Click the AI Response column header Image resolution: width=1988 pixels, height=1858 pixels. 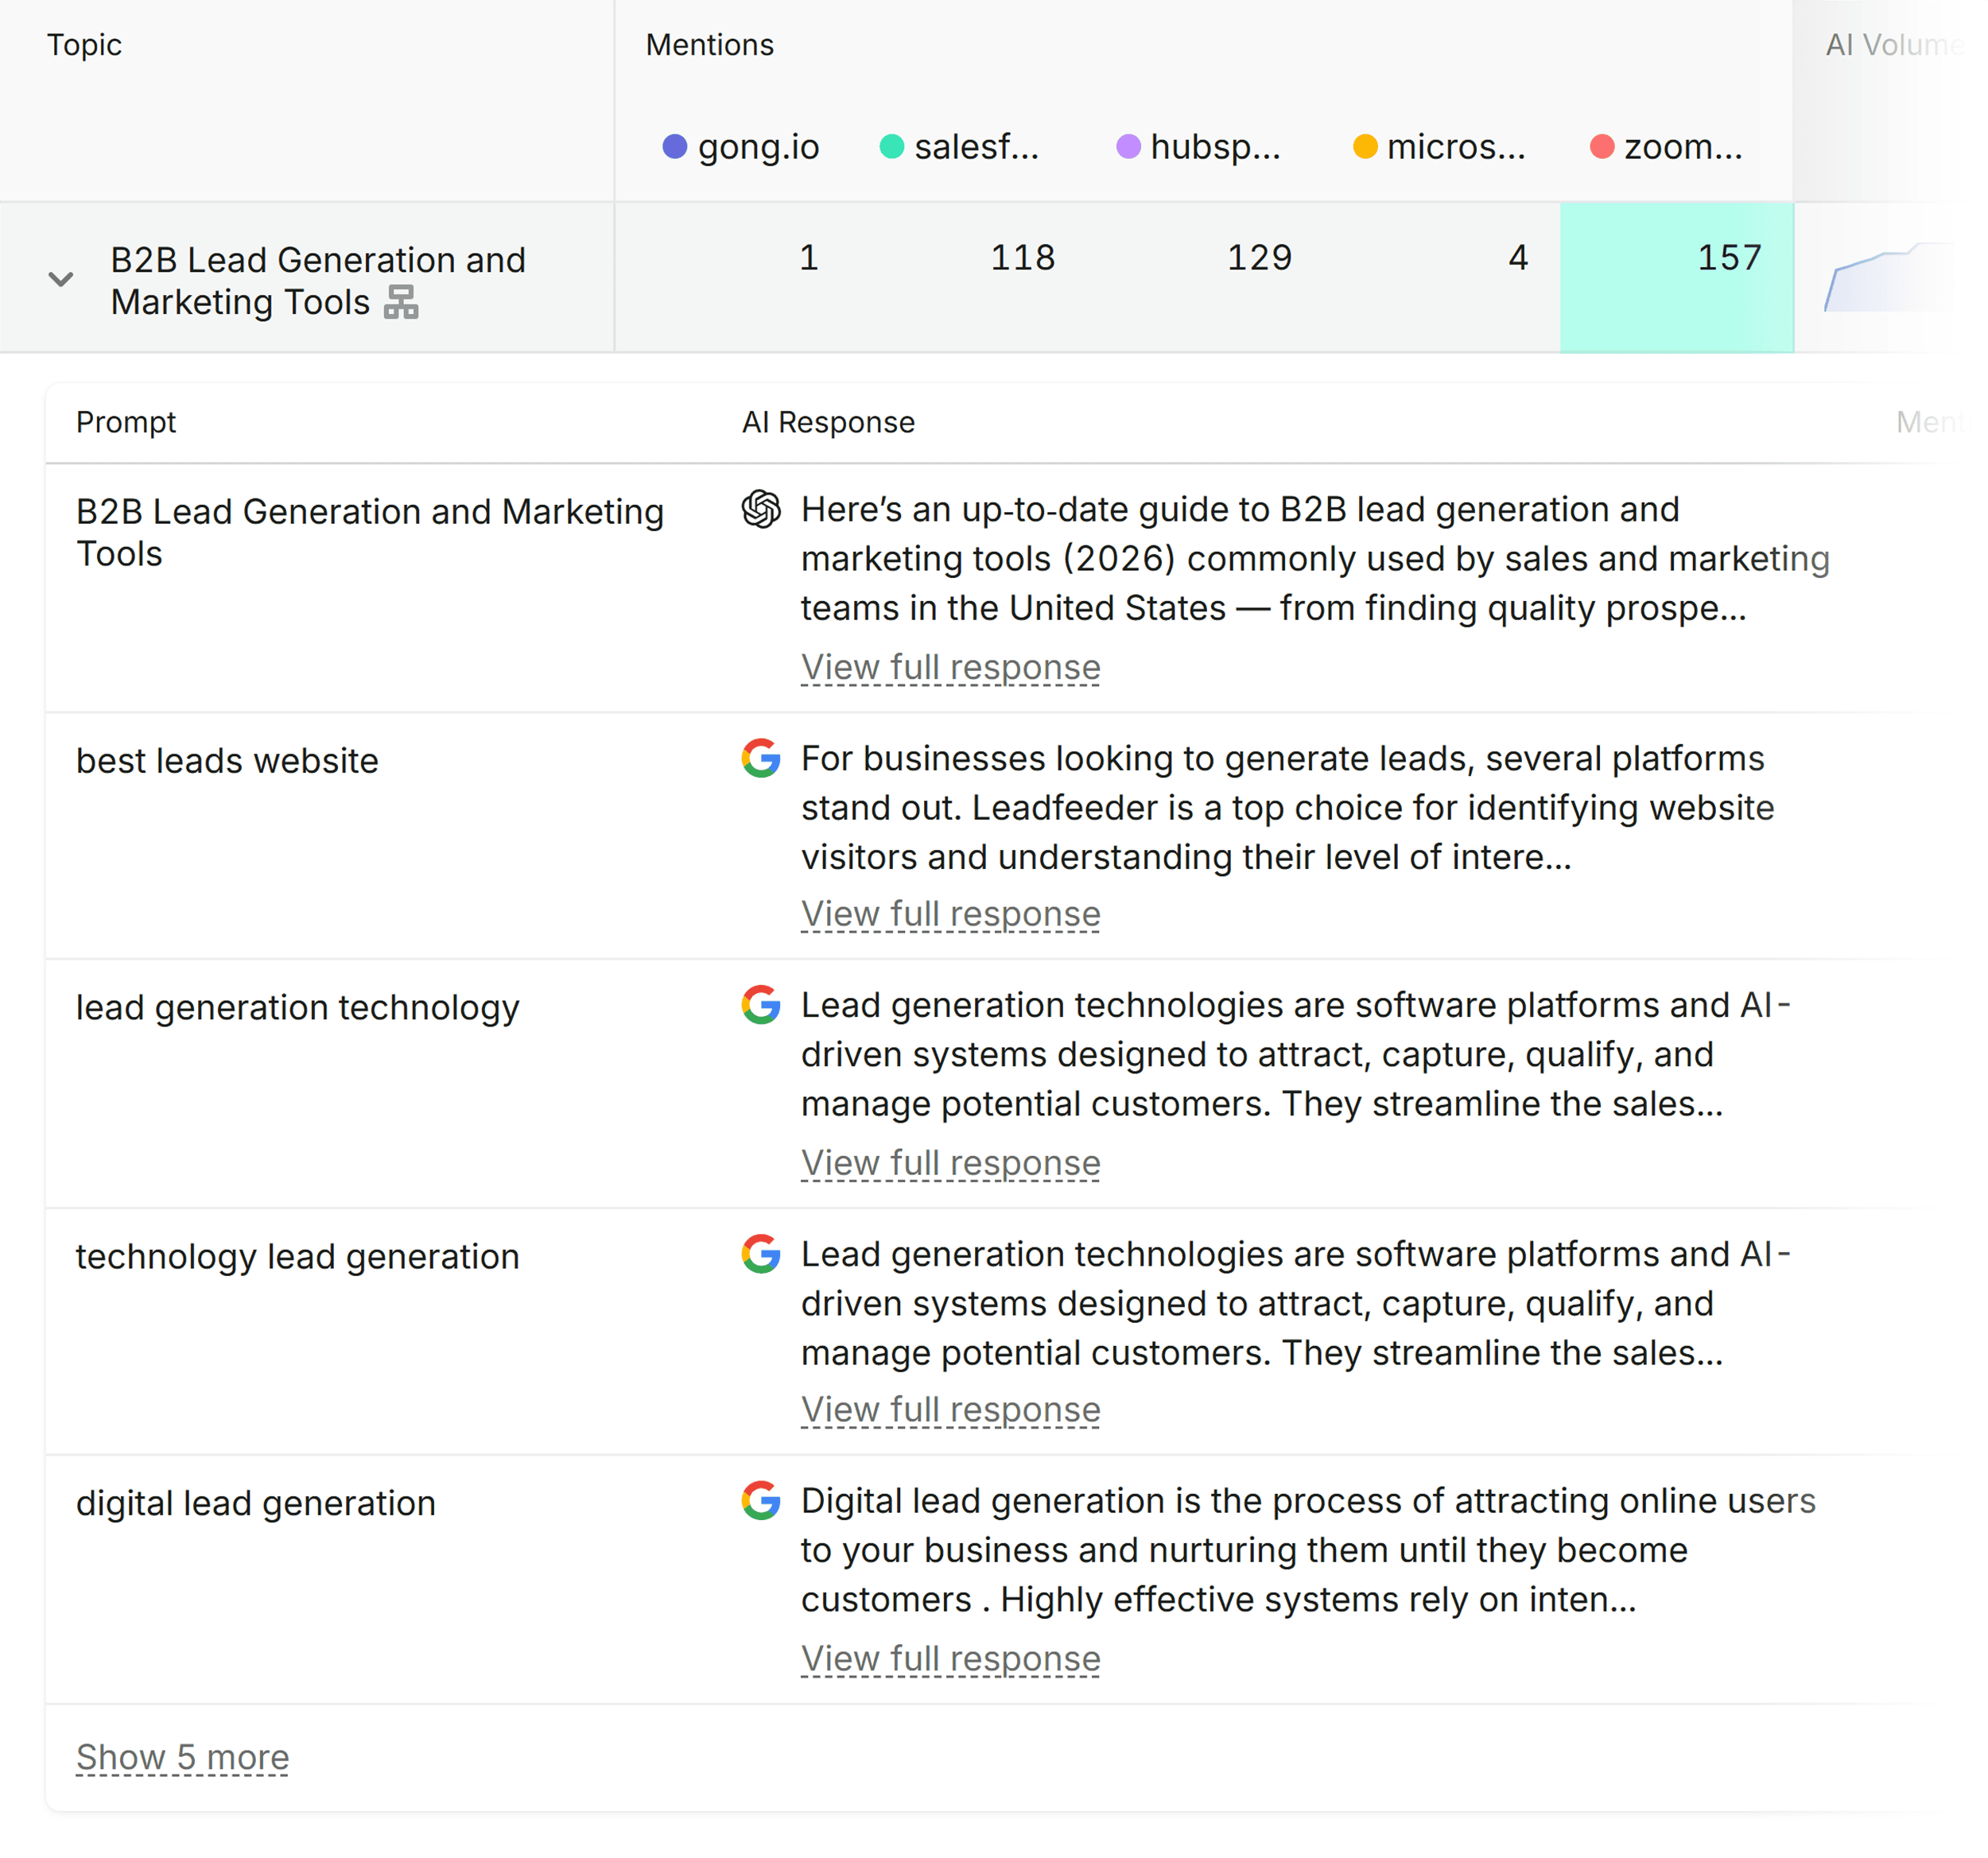tap(828, 422)
